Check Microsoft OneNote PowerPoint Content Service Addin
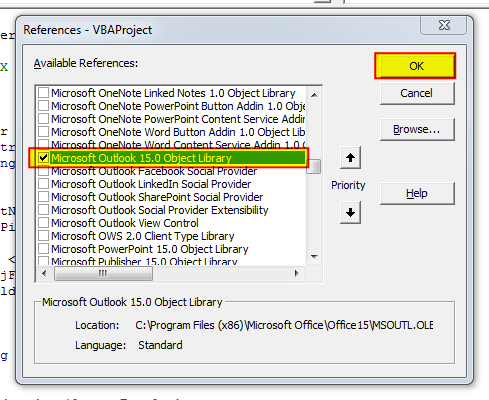Image resolution: width=489 pixels, height=400 pixels. [x=43, y=119]
